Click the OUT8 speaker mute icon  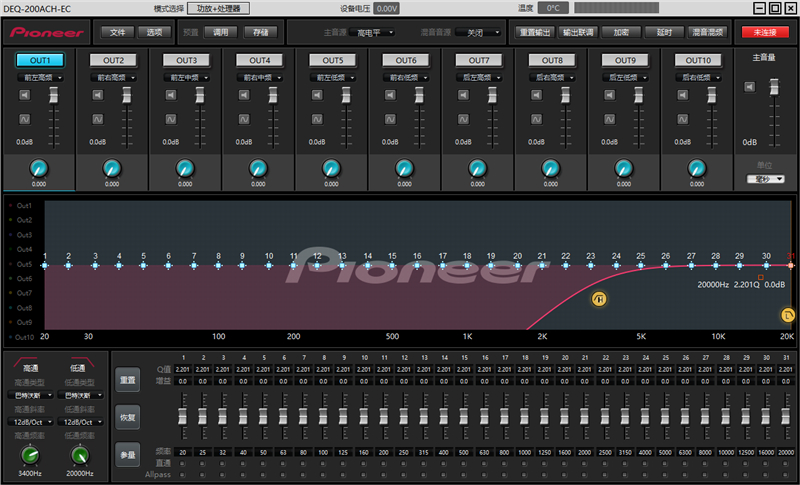coord(538,96)
